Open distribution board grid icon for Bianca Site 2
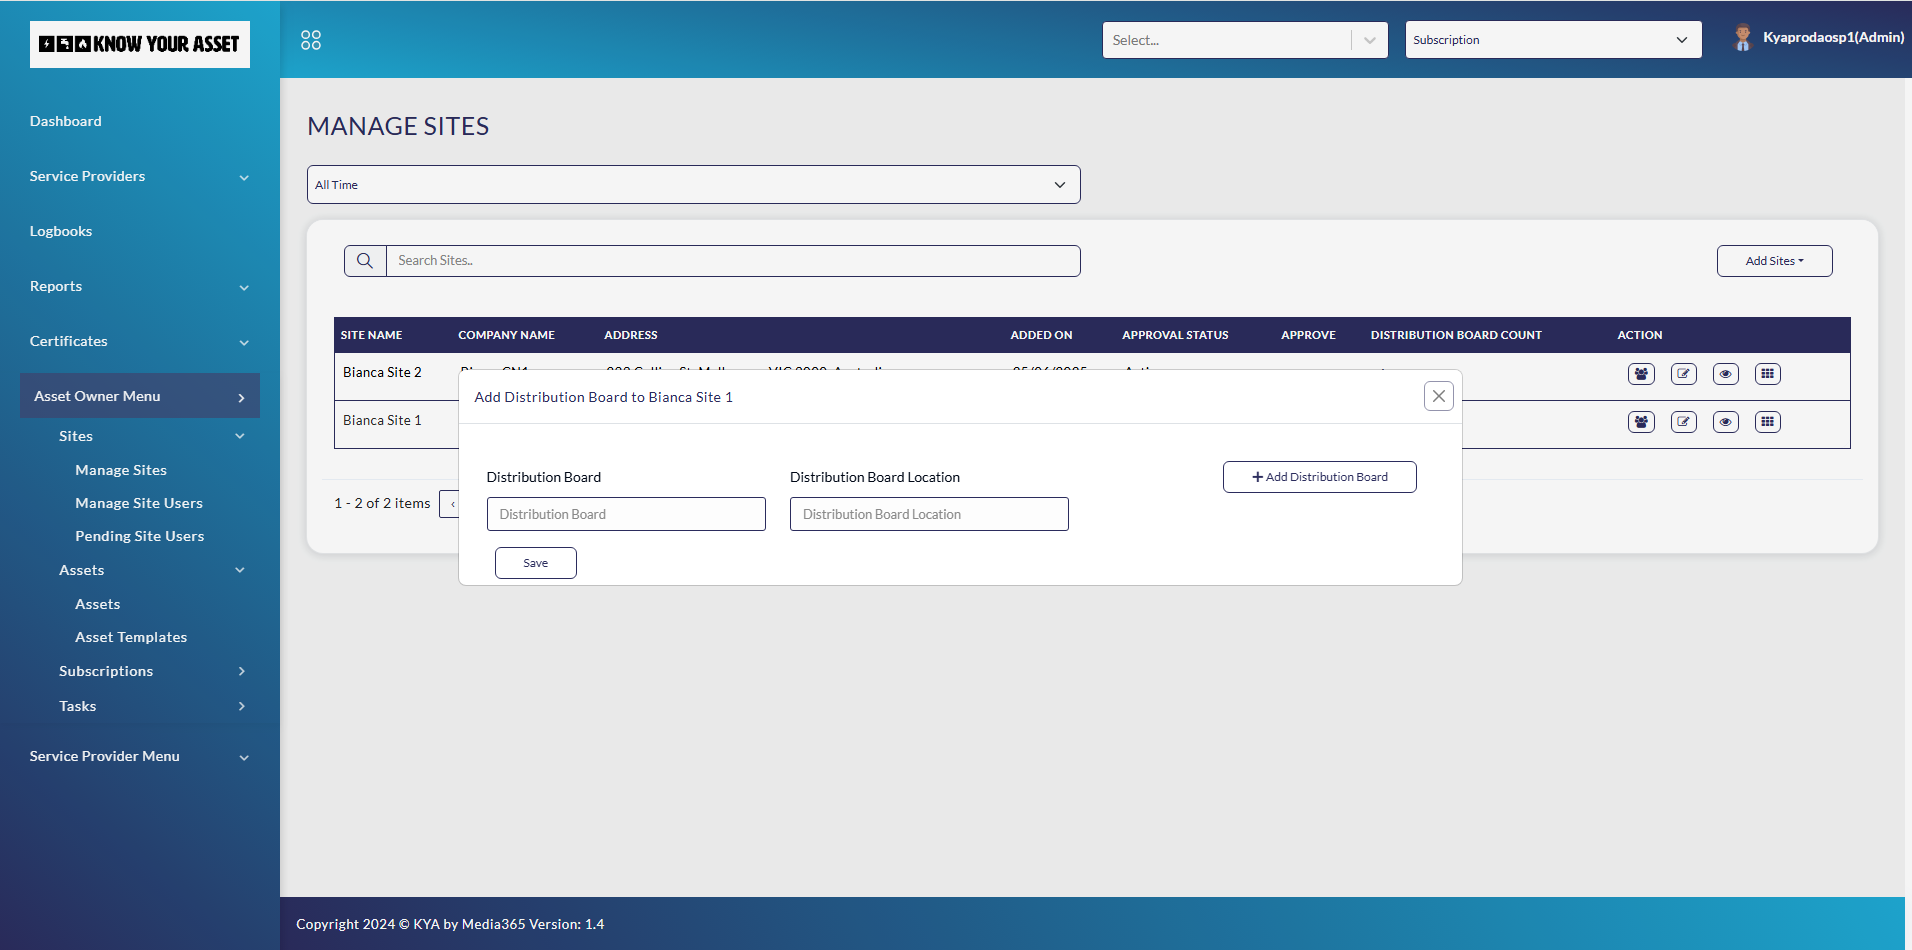Viewport: 1912px width, 950px height. pos(1768,374)
